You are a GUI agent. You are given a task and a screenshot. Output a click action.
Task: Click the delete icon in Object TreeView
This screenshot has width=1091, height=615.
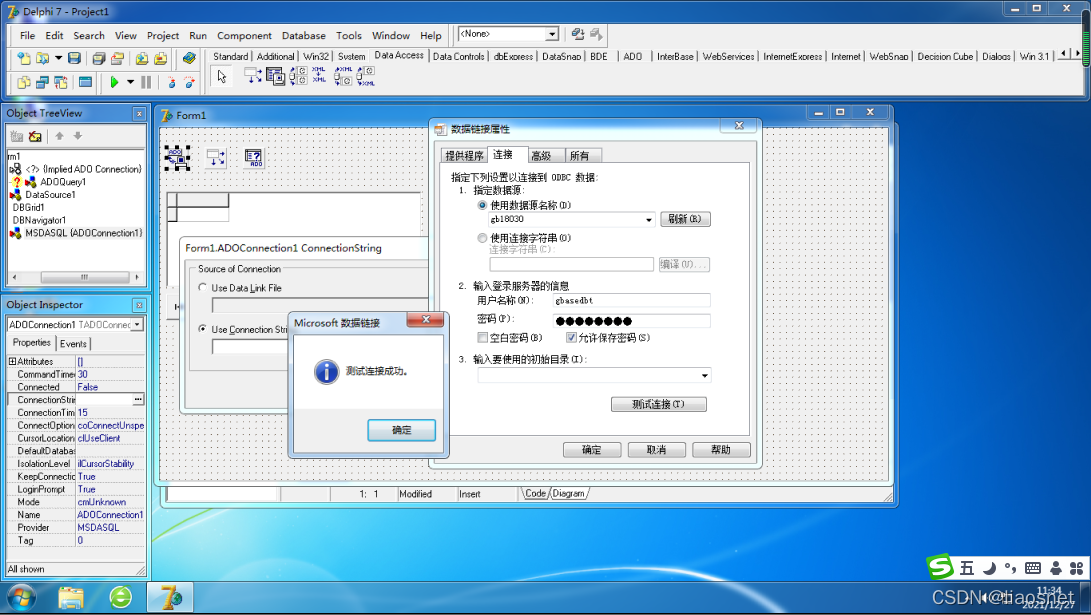point(35,136)
